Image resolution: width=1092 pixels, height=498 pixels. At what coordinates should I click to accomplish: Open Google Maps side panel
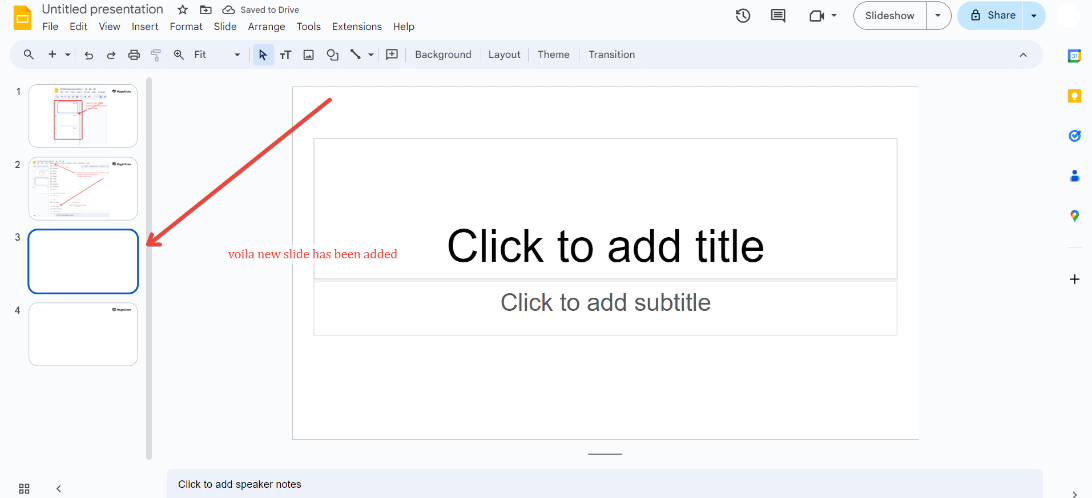pos(1075,216)
